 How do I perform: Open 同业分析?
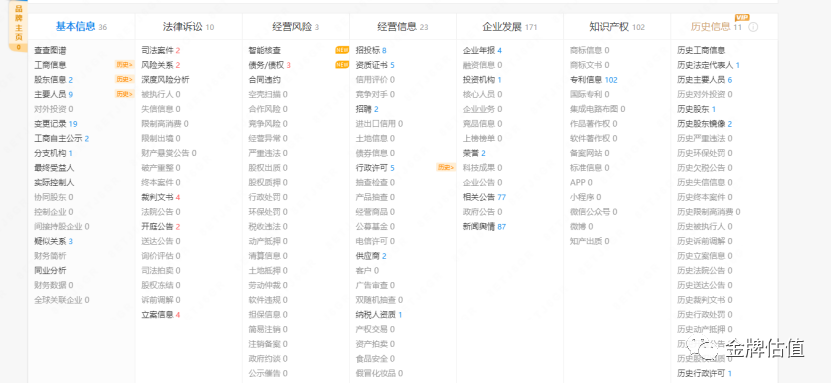pos(50,271)
